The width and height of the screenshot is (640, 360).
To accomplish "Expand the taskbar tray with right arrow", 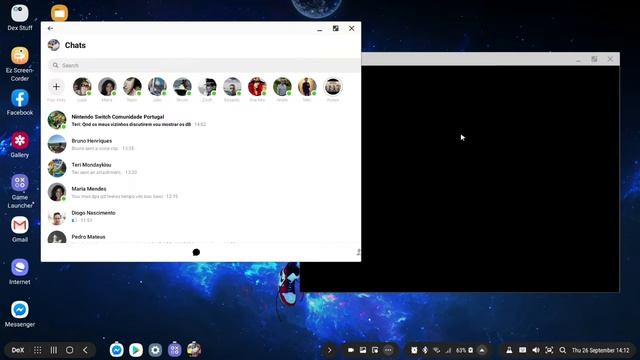I will (329, 350).
